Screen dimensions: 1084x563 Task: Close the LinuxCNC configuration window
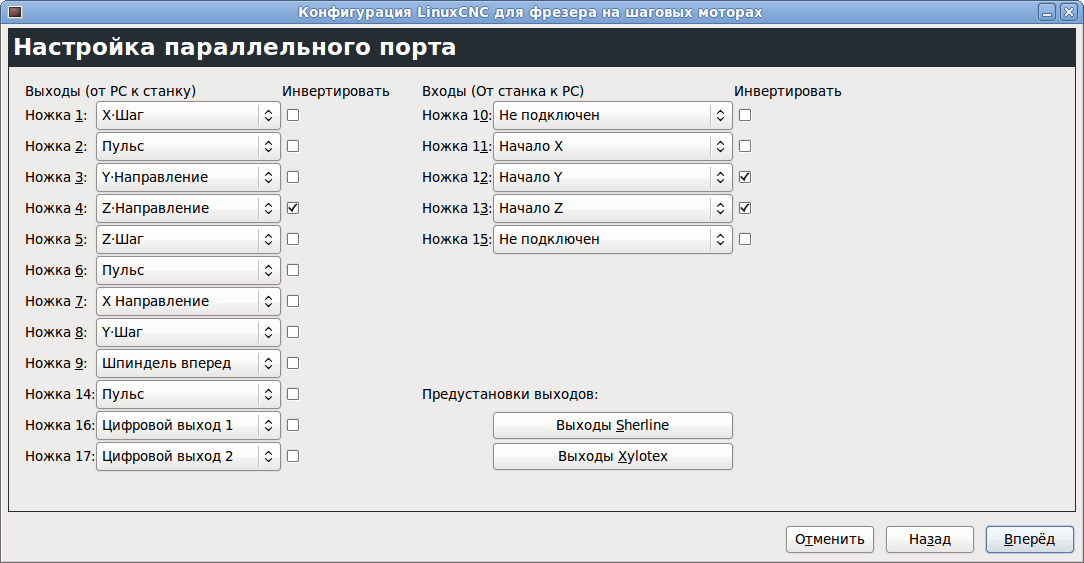pyautogui.click(x=1067, y=11)
